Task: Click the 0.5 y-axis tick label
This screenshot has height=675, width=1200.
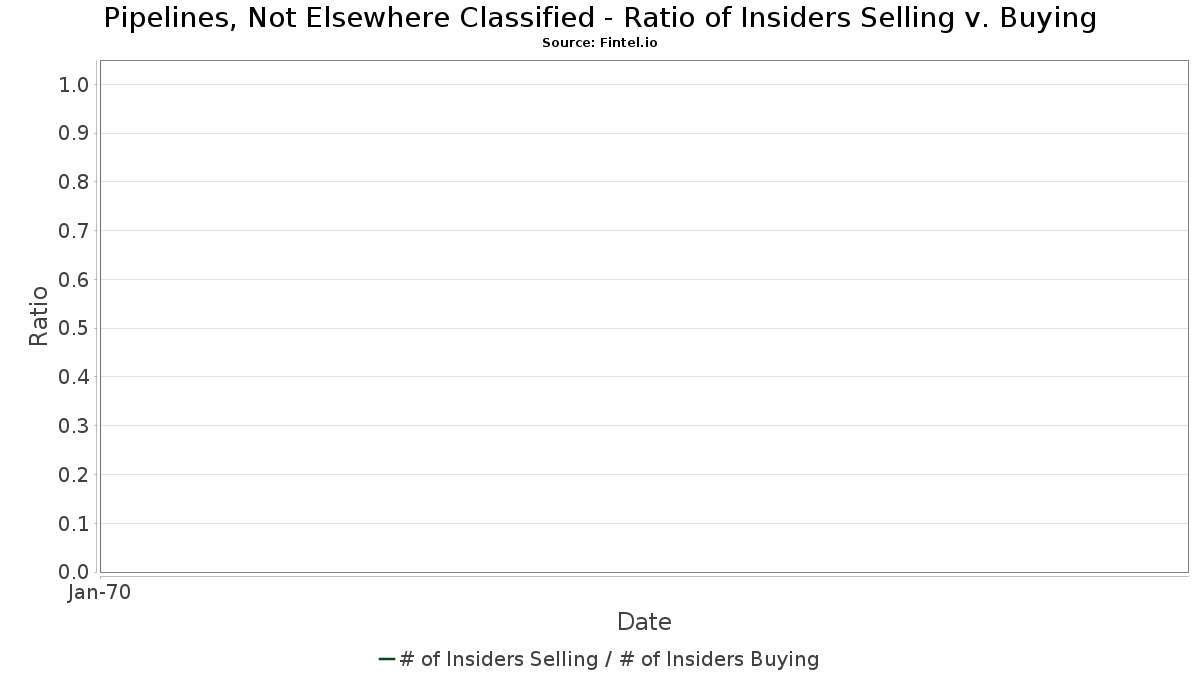Action: (x=75, y=329)
